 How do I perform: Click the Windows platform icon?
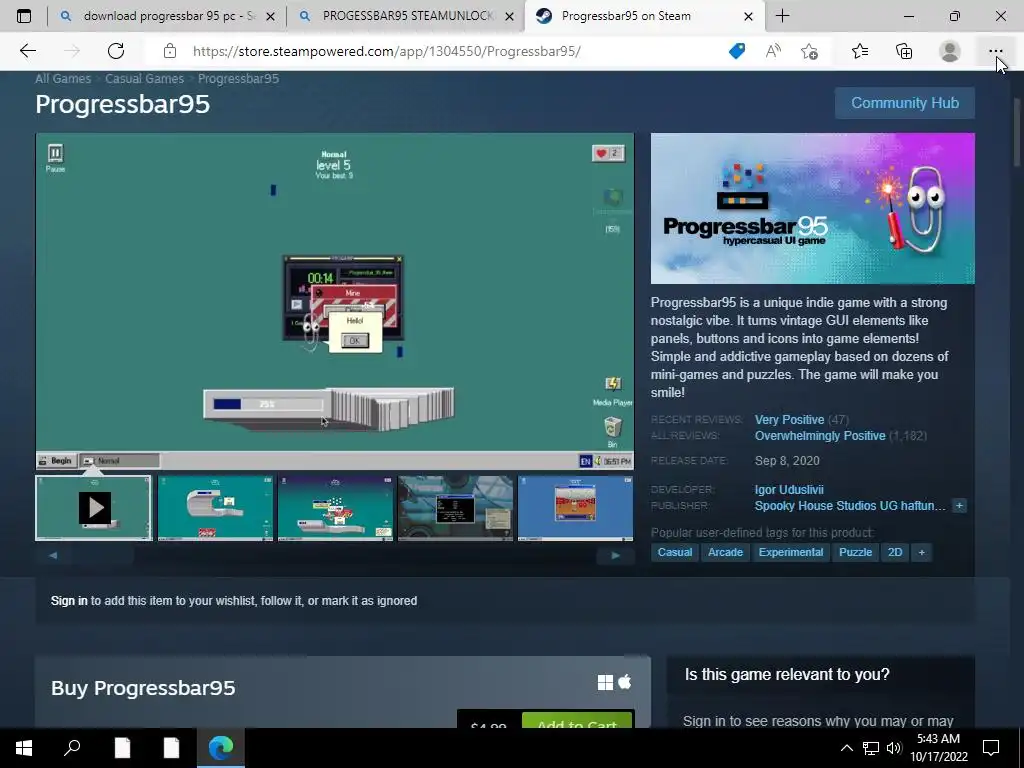pyautogui.click(x=605, y=682)
